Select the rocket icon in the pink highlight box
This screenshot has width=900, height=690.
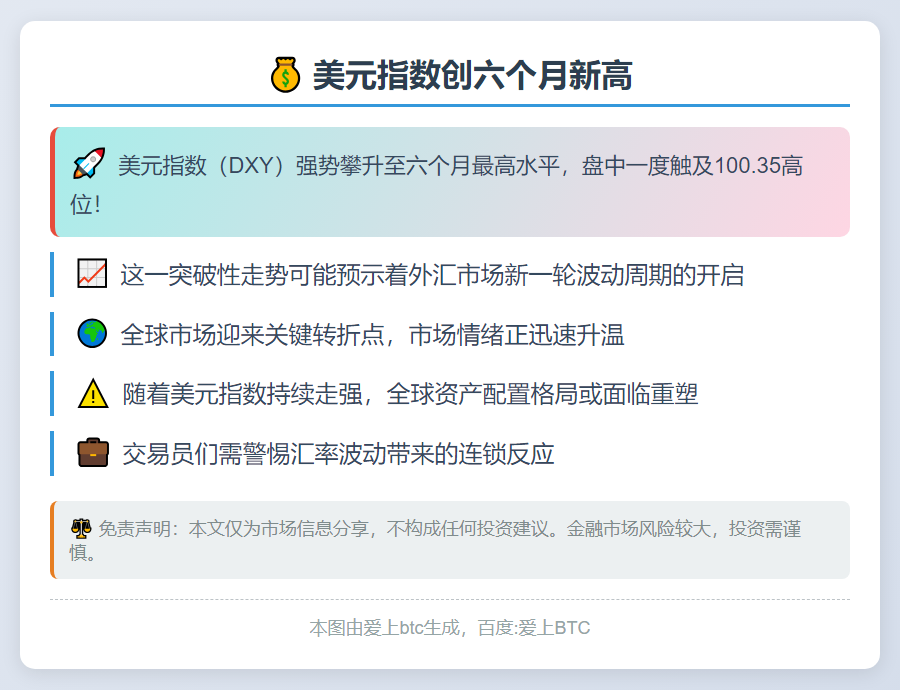point(88,163)
